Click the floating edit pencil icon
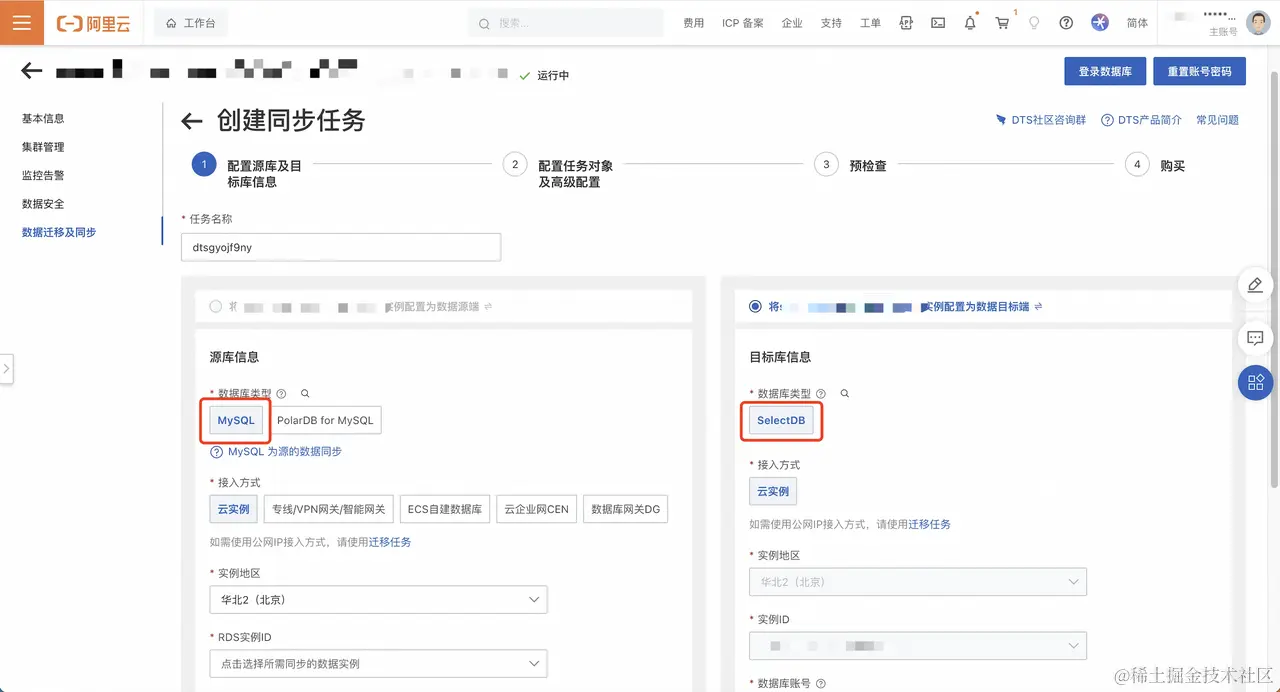This screenshot has height=692, width=1280. click(1255, 285)
